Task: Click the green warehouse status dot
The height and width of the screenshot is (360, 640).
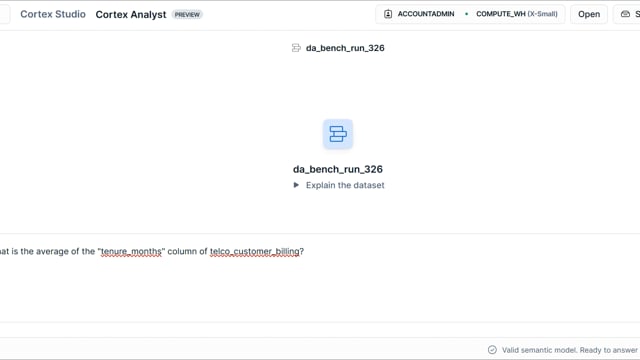Action: [466, 14]
